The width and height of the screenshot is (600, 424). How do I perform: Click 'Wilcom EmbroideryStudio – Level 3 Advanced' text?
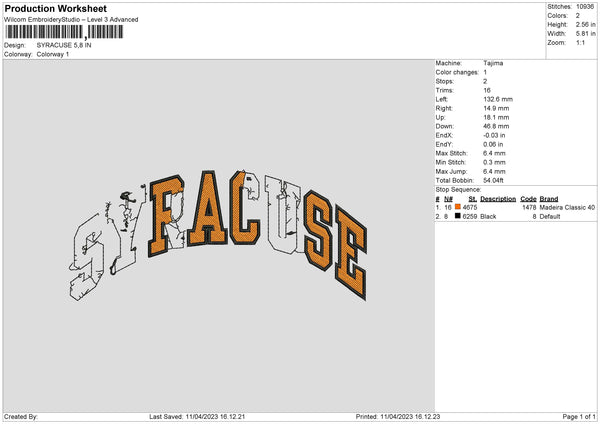click(x=71, y=20)
